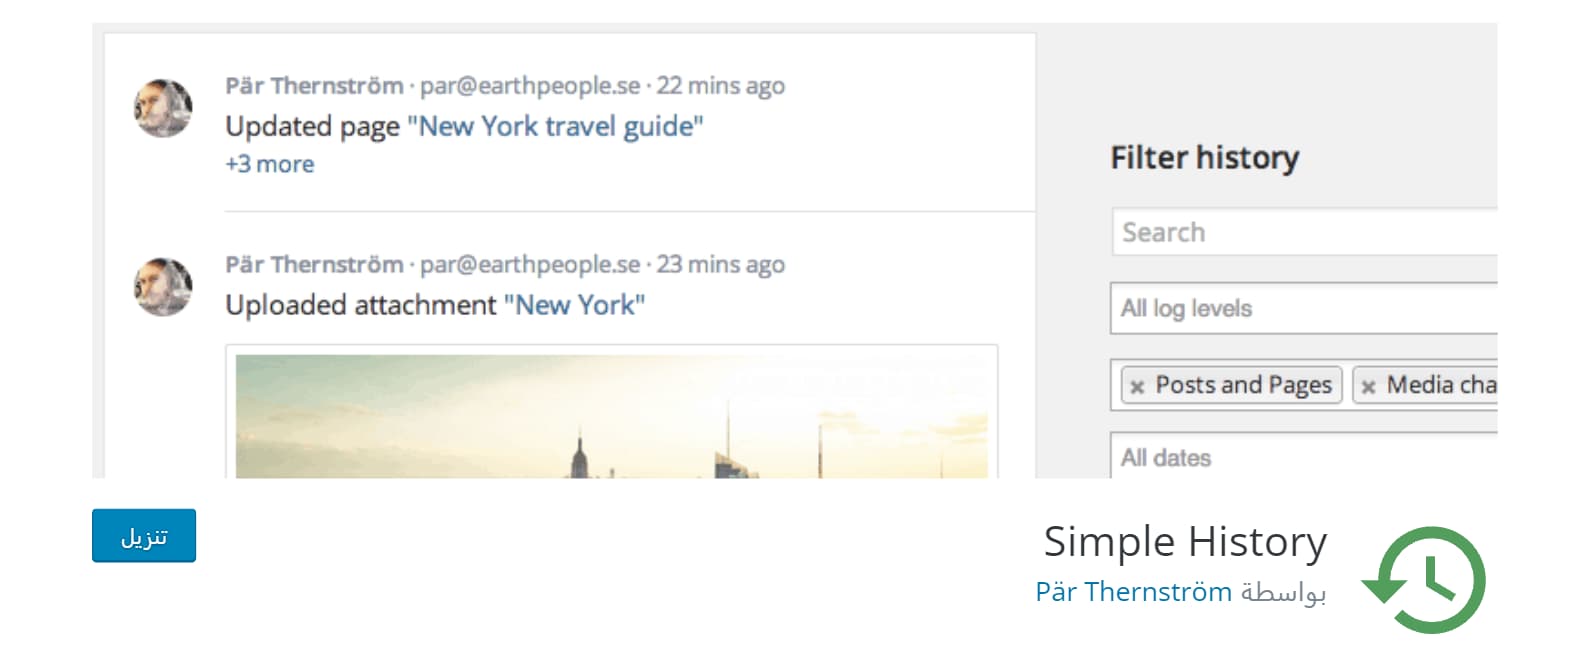The width and height of the screenshot is (1589, 656).
Task: Remove the Posts and Pages filter tag
Action: point(1137,386)
